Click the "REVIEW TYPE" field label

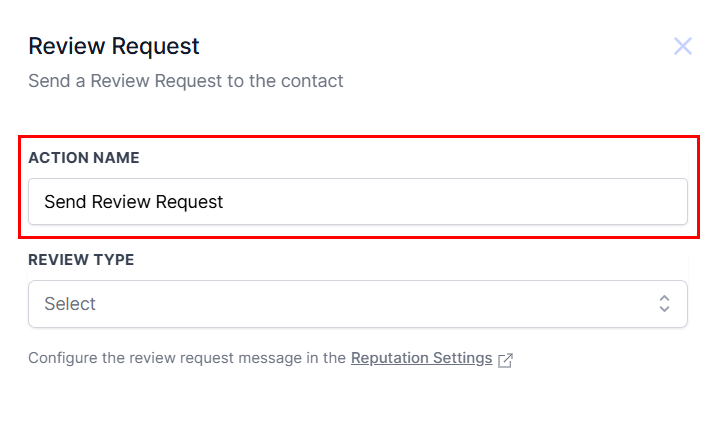coord(81,260)
